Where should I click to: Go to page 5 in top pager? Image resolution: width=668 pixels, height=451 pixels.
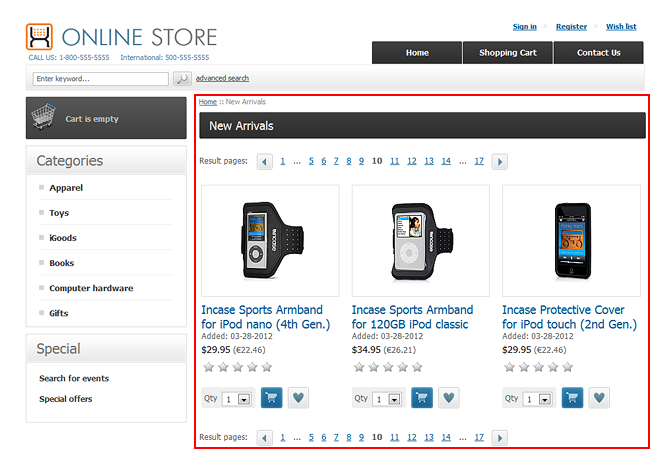coord(311,161)
